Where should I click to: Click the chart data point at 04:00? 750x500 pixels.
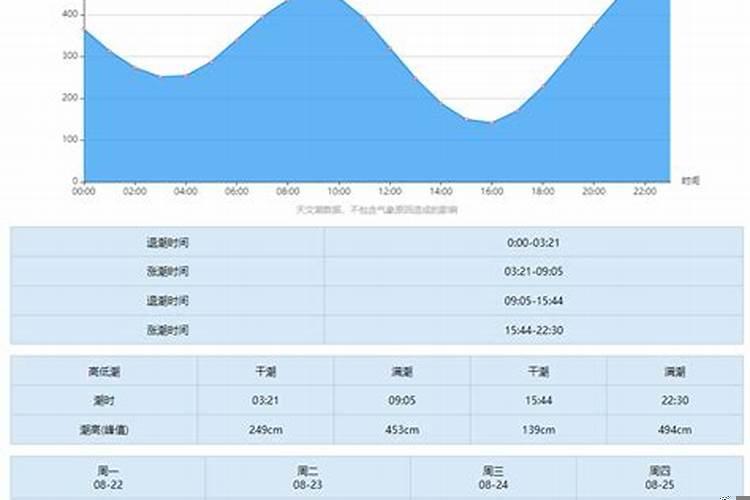(x=185, y=75)
